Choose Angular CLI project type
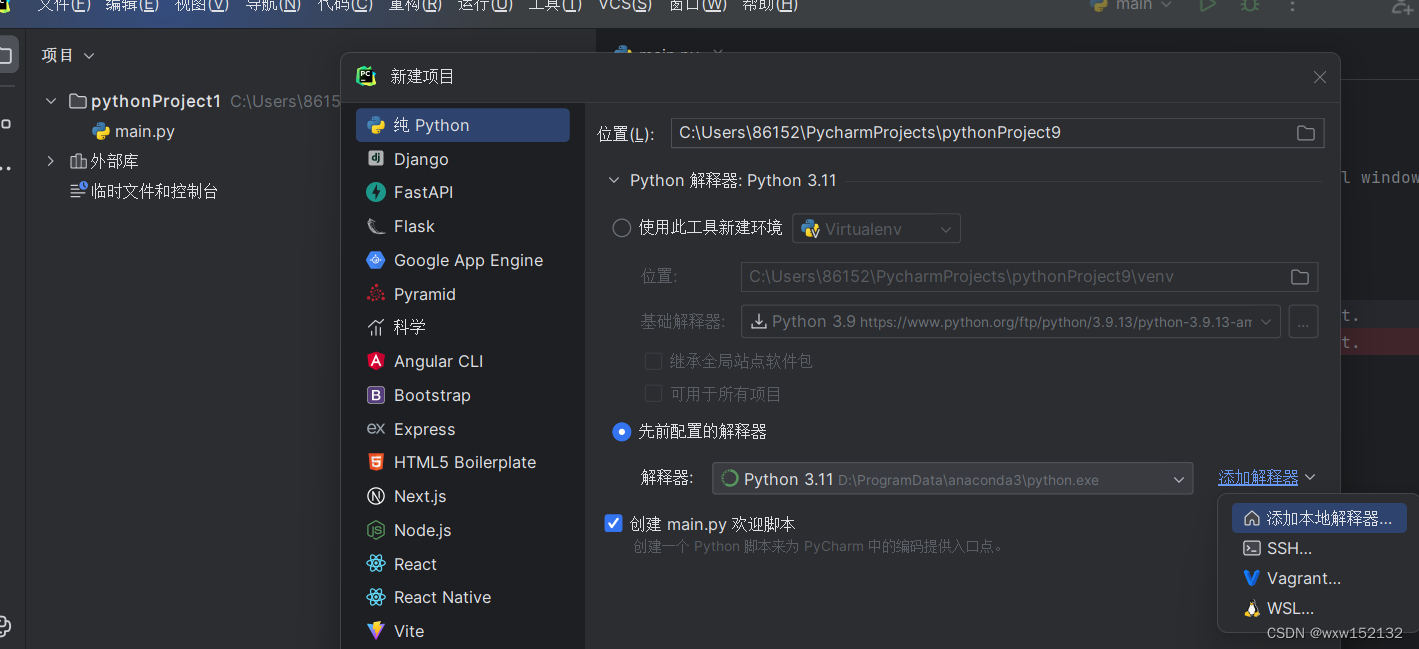 462,361
